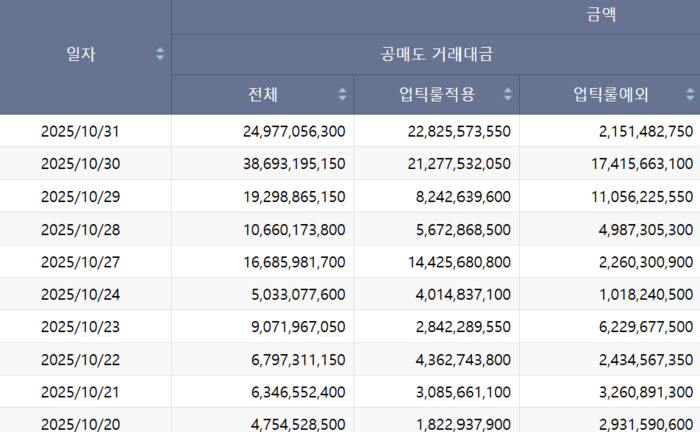Sort by the 업틱룰예외 column arrows
The image size is (700, 432).
tap(690, 94)
